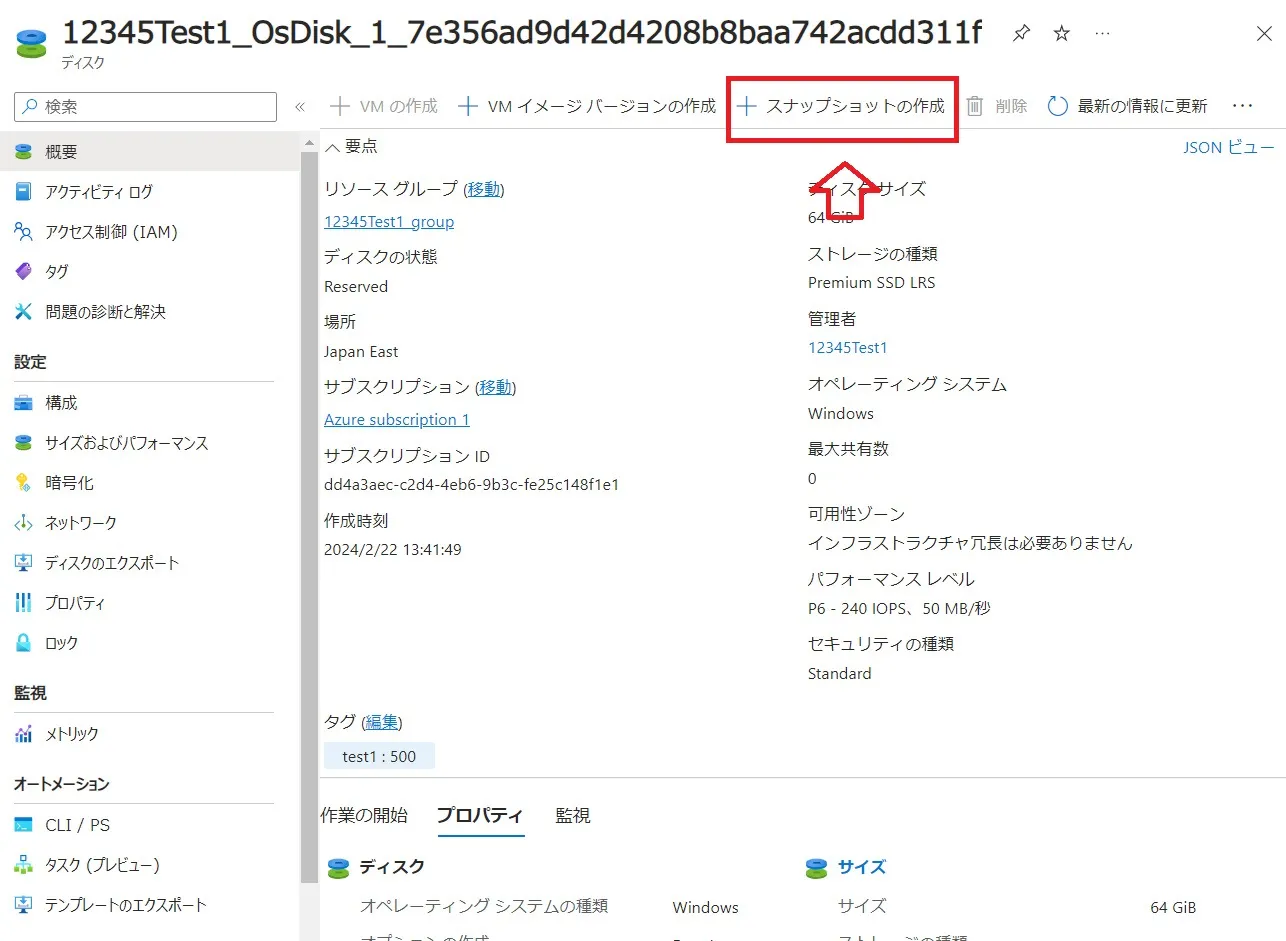
Task: Click スナップショットの作成 button
Action: pyautogui.click(x=841, y=106)
